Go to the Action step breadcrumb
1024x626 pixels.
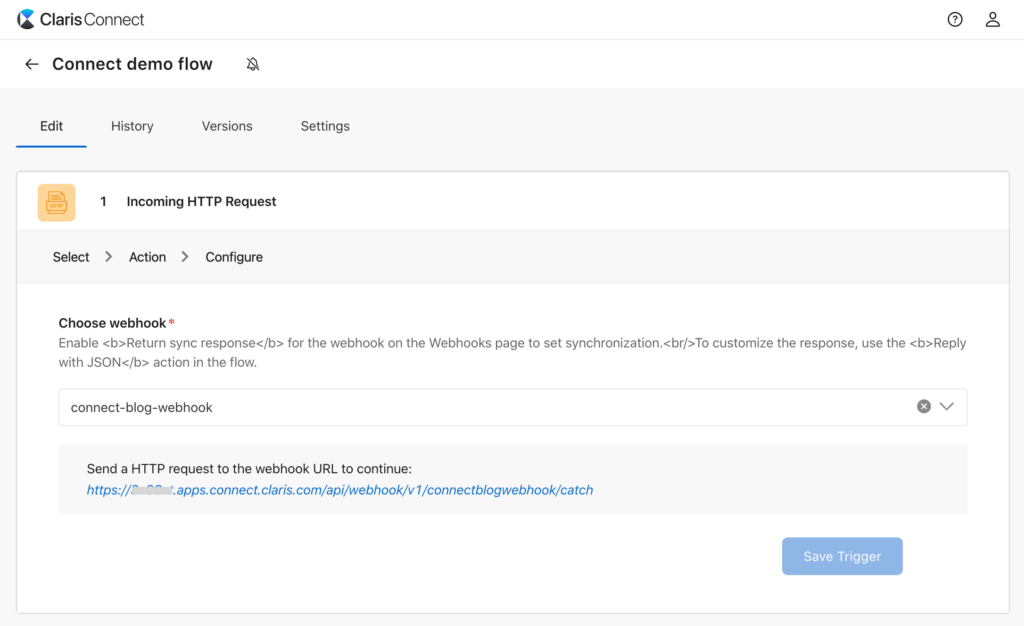pos(147,257)
